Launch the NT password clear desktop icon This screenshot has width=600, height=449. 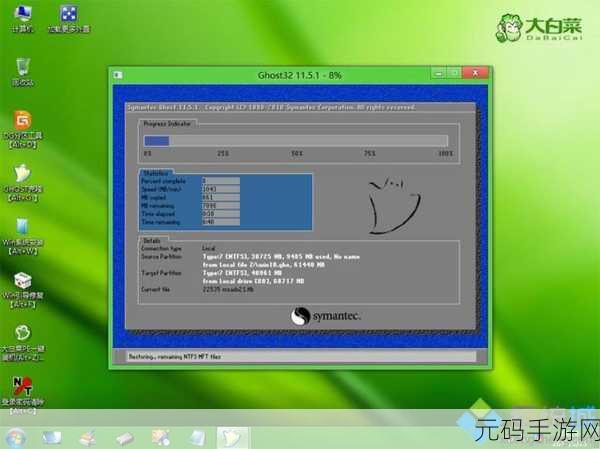(23, 396)
